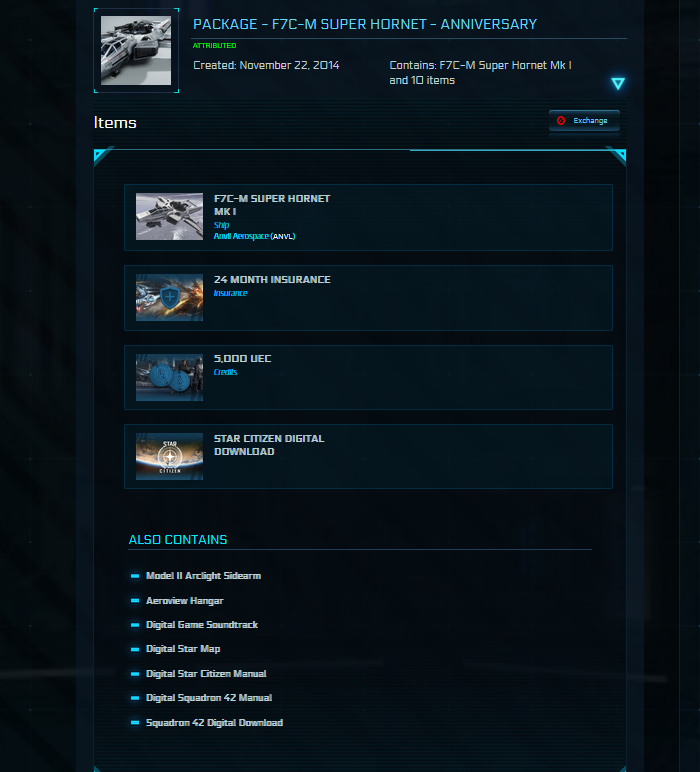Screen dimensions: 700x772
Task: Click the F7C-M Super Hornet Mk I ship image
Action: 169,217
